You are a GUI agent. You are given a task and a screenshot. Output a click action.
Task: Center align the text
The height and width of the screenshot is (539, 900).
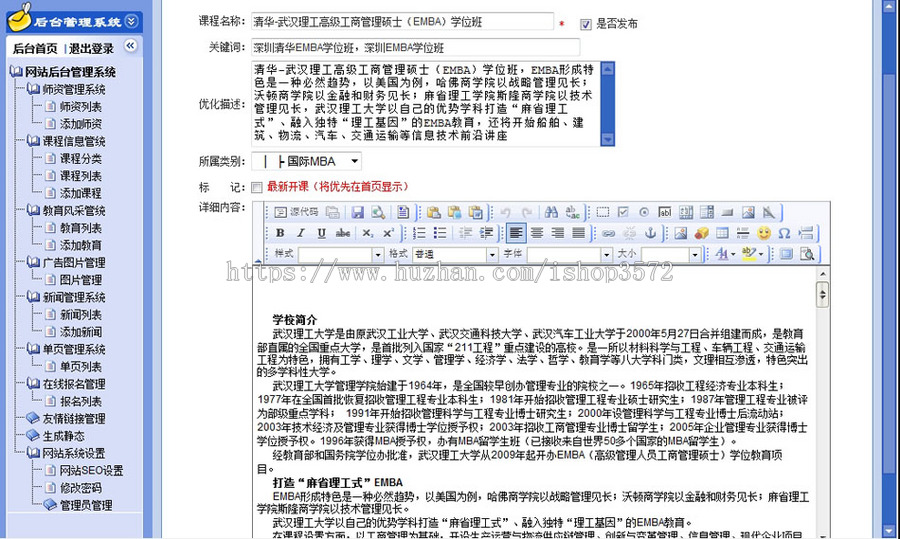point(537,233)
